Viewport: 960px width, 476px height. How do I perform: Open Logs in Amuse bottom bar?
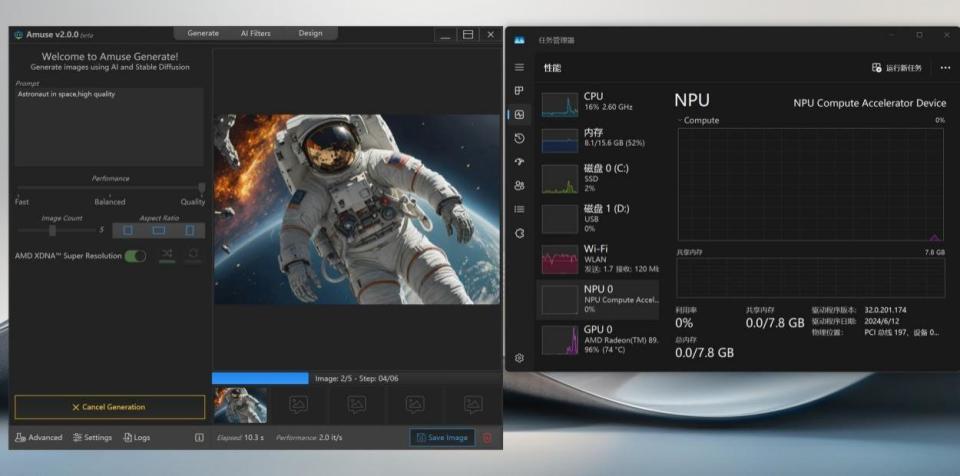[x=137, y=437]
